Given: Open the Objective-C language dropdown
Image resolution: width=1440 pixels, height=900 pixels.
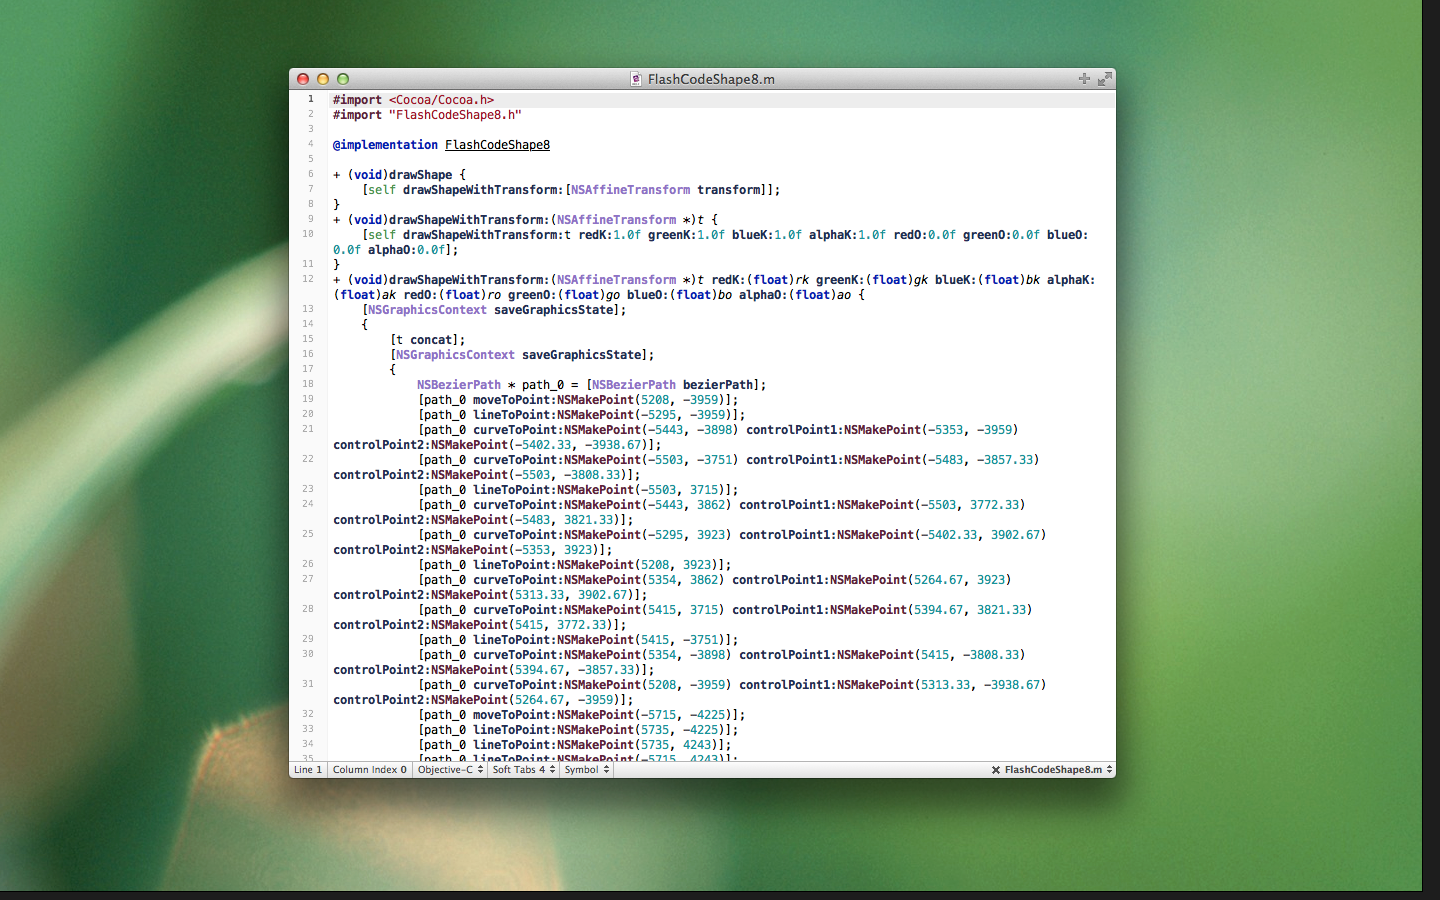Looking at the screenshot, I should click(450, 770).
